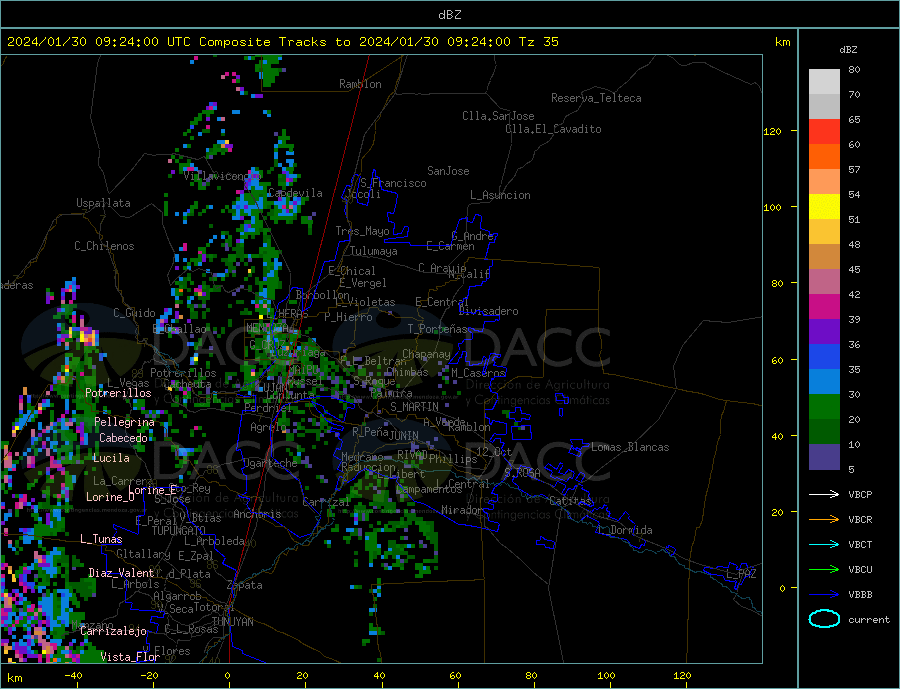
Task: Click the 'C_Guido' map label
Action: coord(134,313)
